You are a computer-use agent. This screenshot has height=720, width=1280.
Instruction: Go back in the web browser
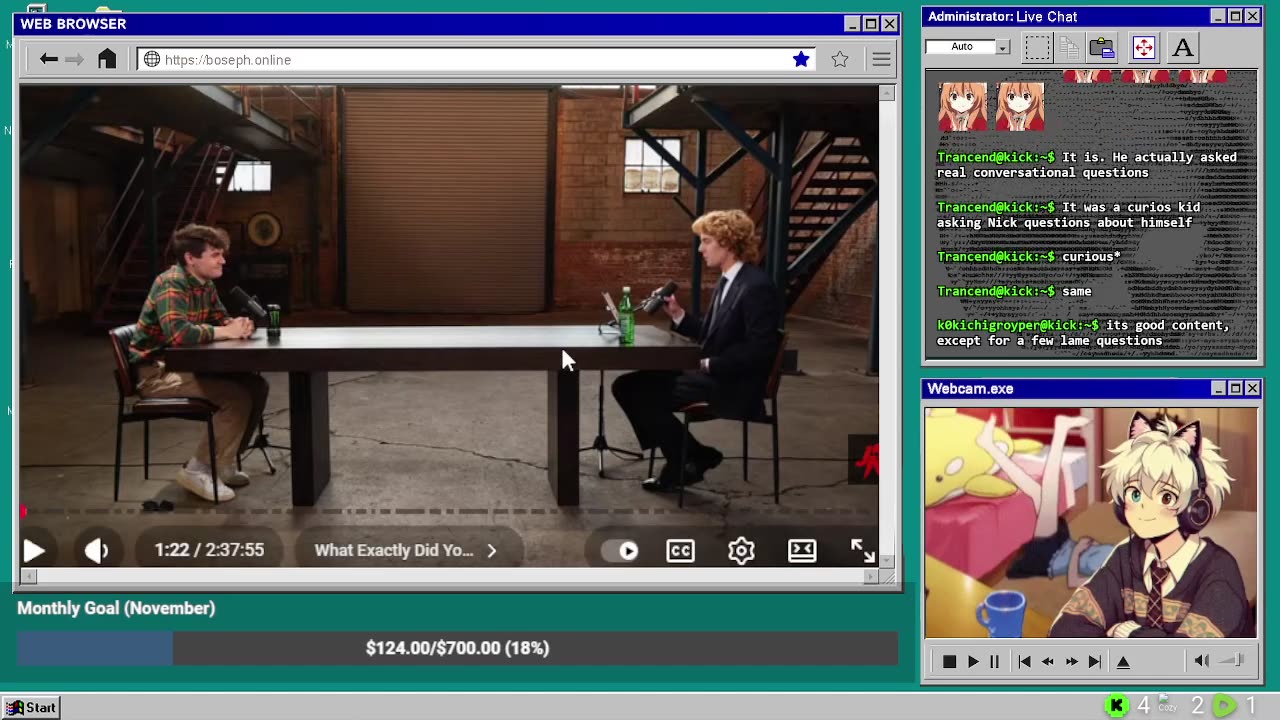[x=48, y=60]
